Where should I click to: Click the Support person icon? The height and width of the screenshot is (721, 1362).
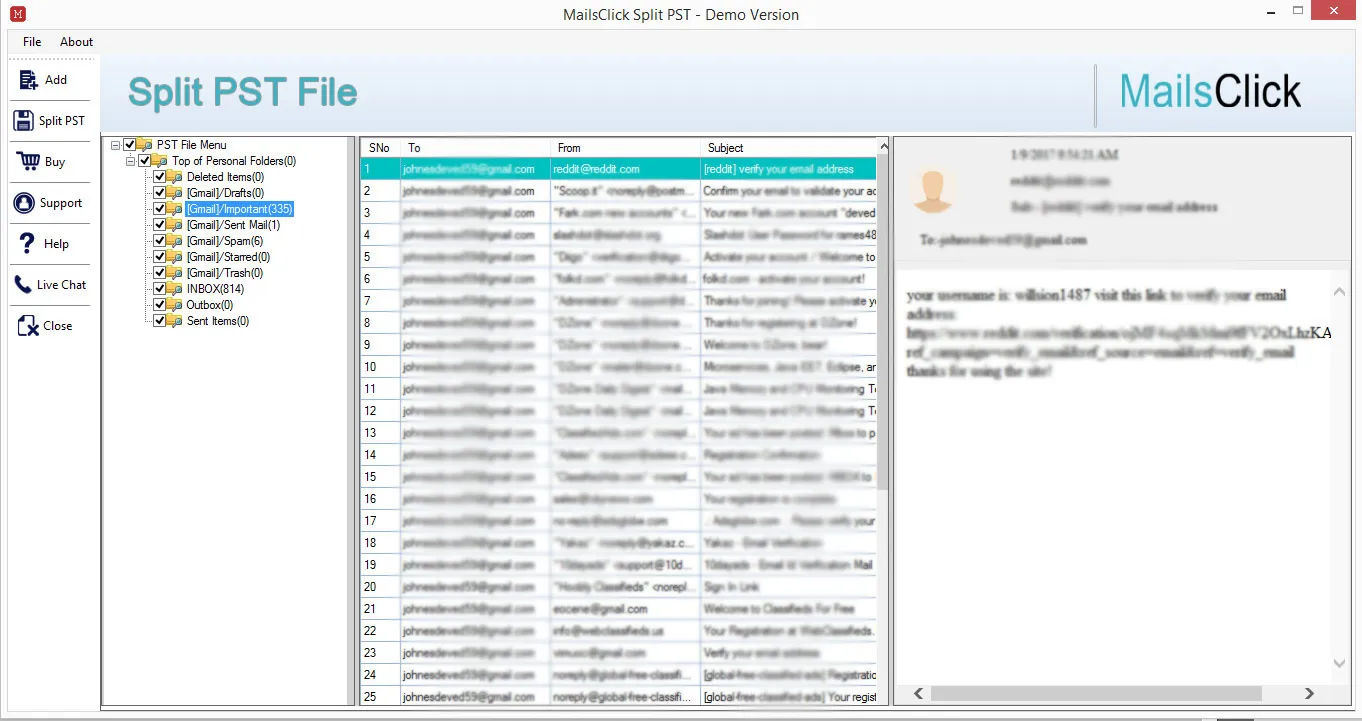coord(24,202)
